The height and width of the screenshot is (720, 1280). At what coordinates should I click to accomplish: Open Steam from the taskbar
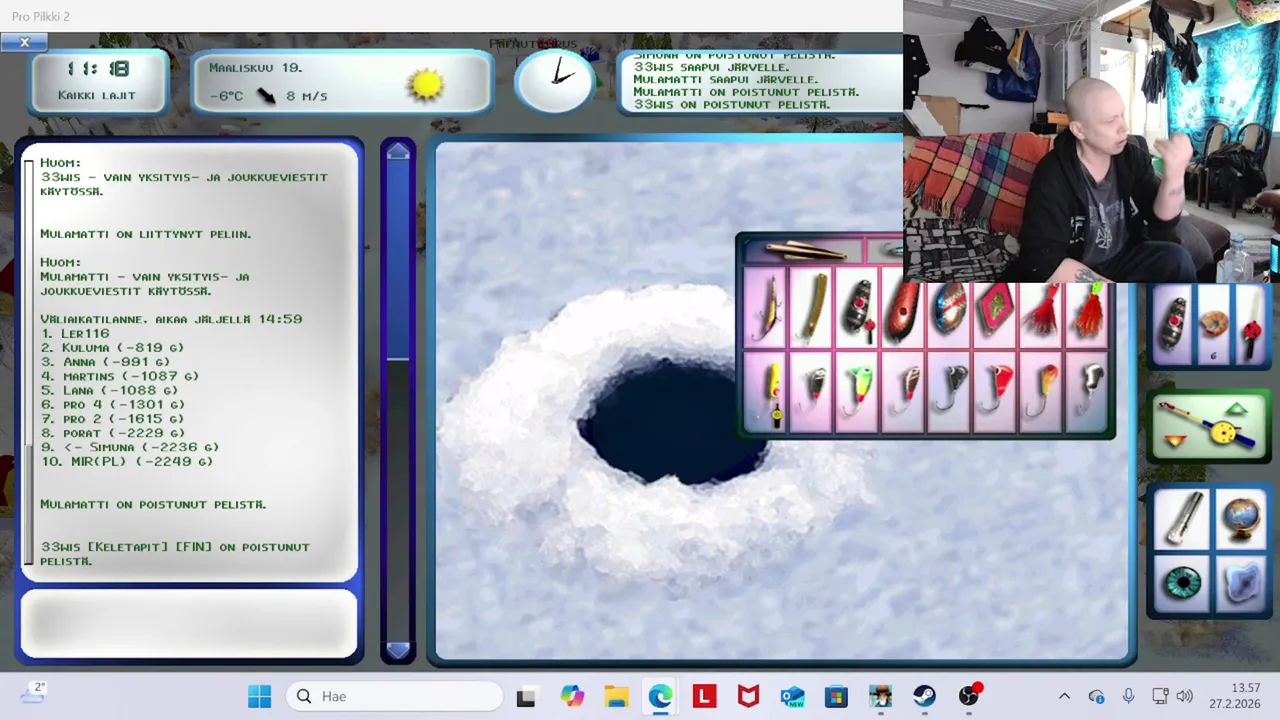coord(924,696)
